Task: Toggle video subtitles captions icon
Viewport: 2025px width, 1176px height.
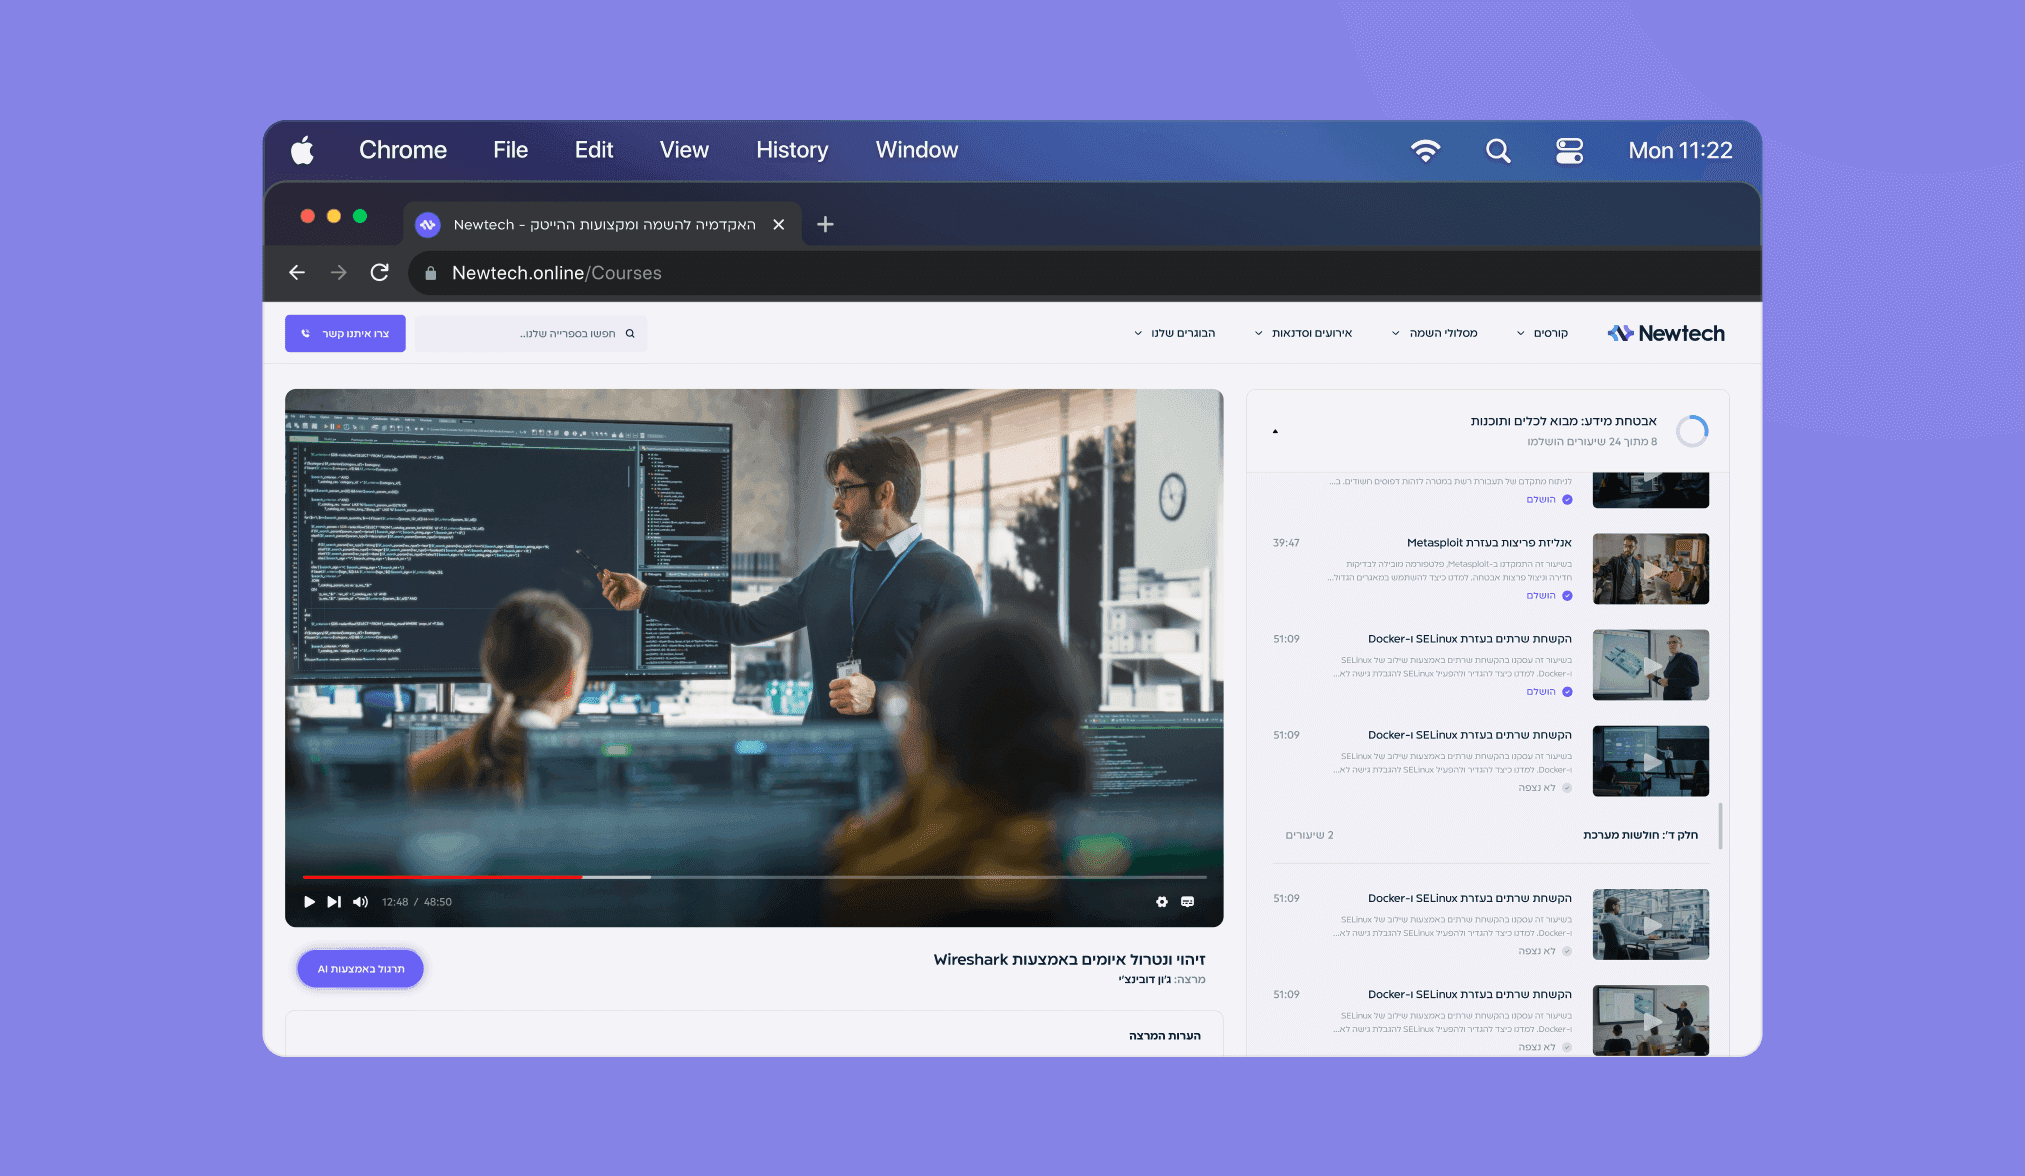Action: pyautogui.click(x=1188, y=902)
